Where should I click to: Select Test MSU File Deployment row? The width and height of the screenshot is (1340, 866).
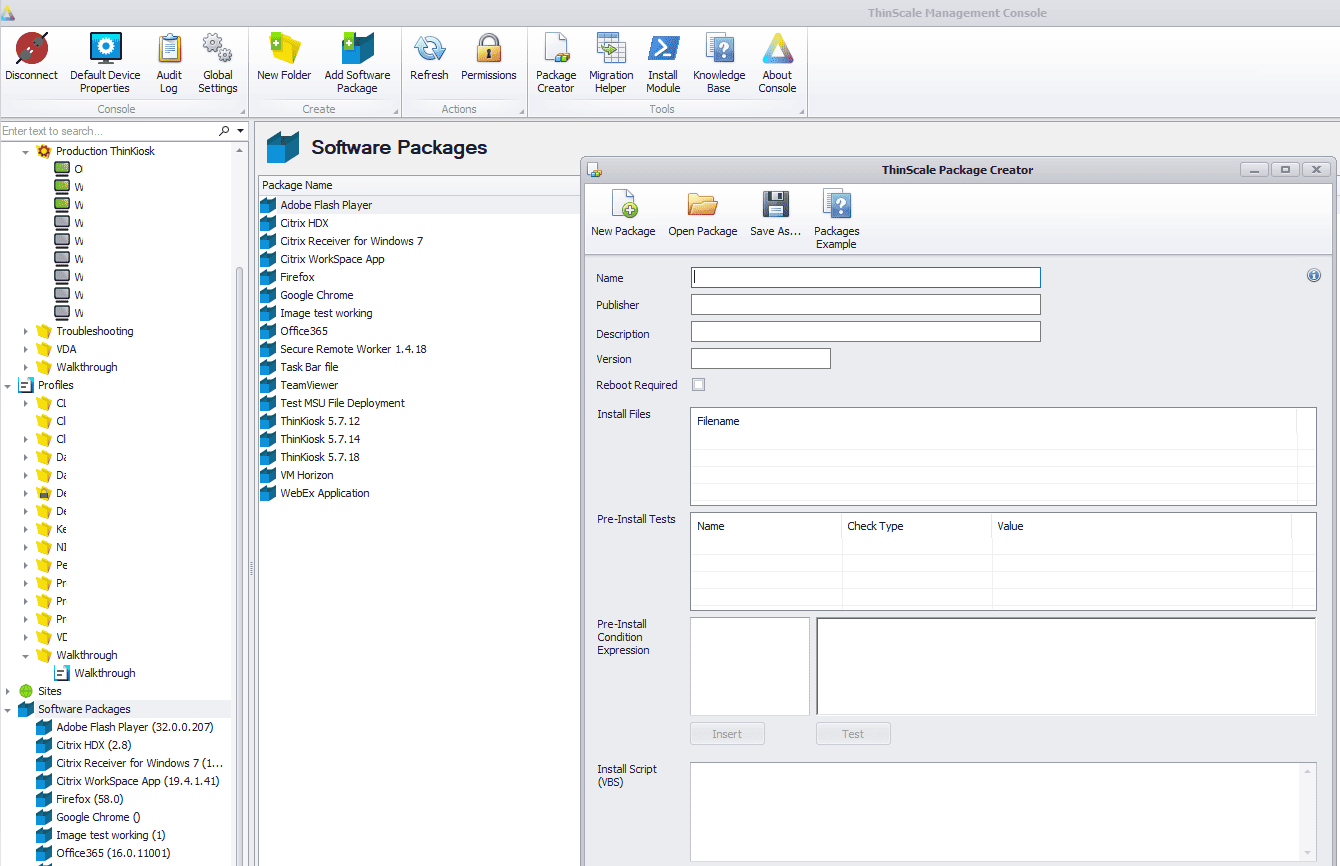point(419,403)
